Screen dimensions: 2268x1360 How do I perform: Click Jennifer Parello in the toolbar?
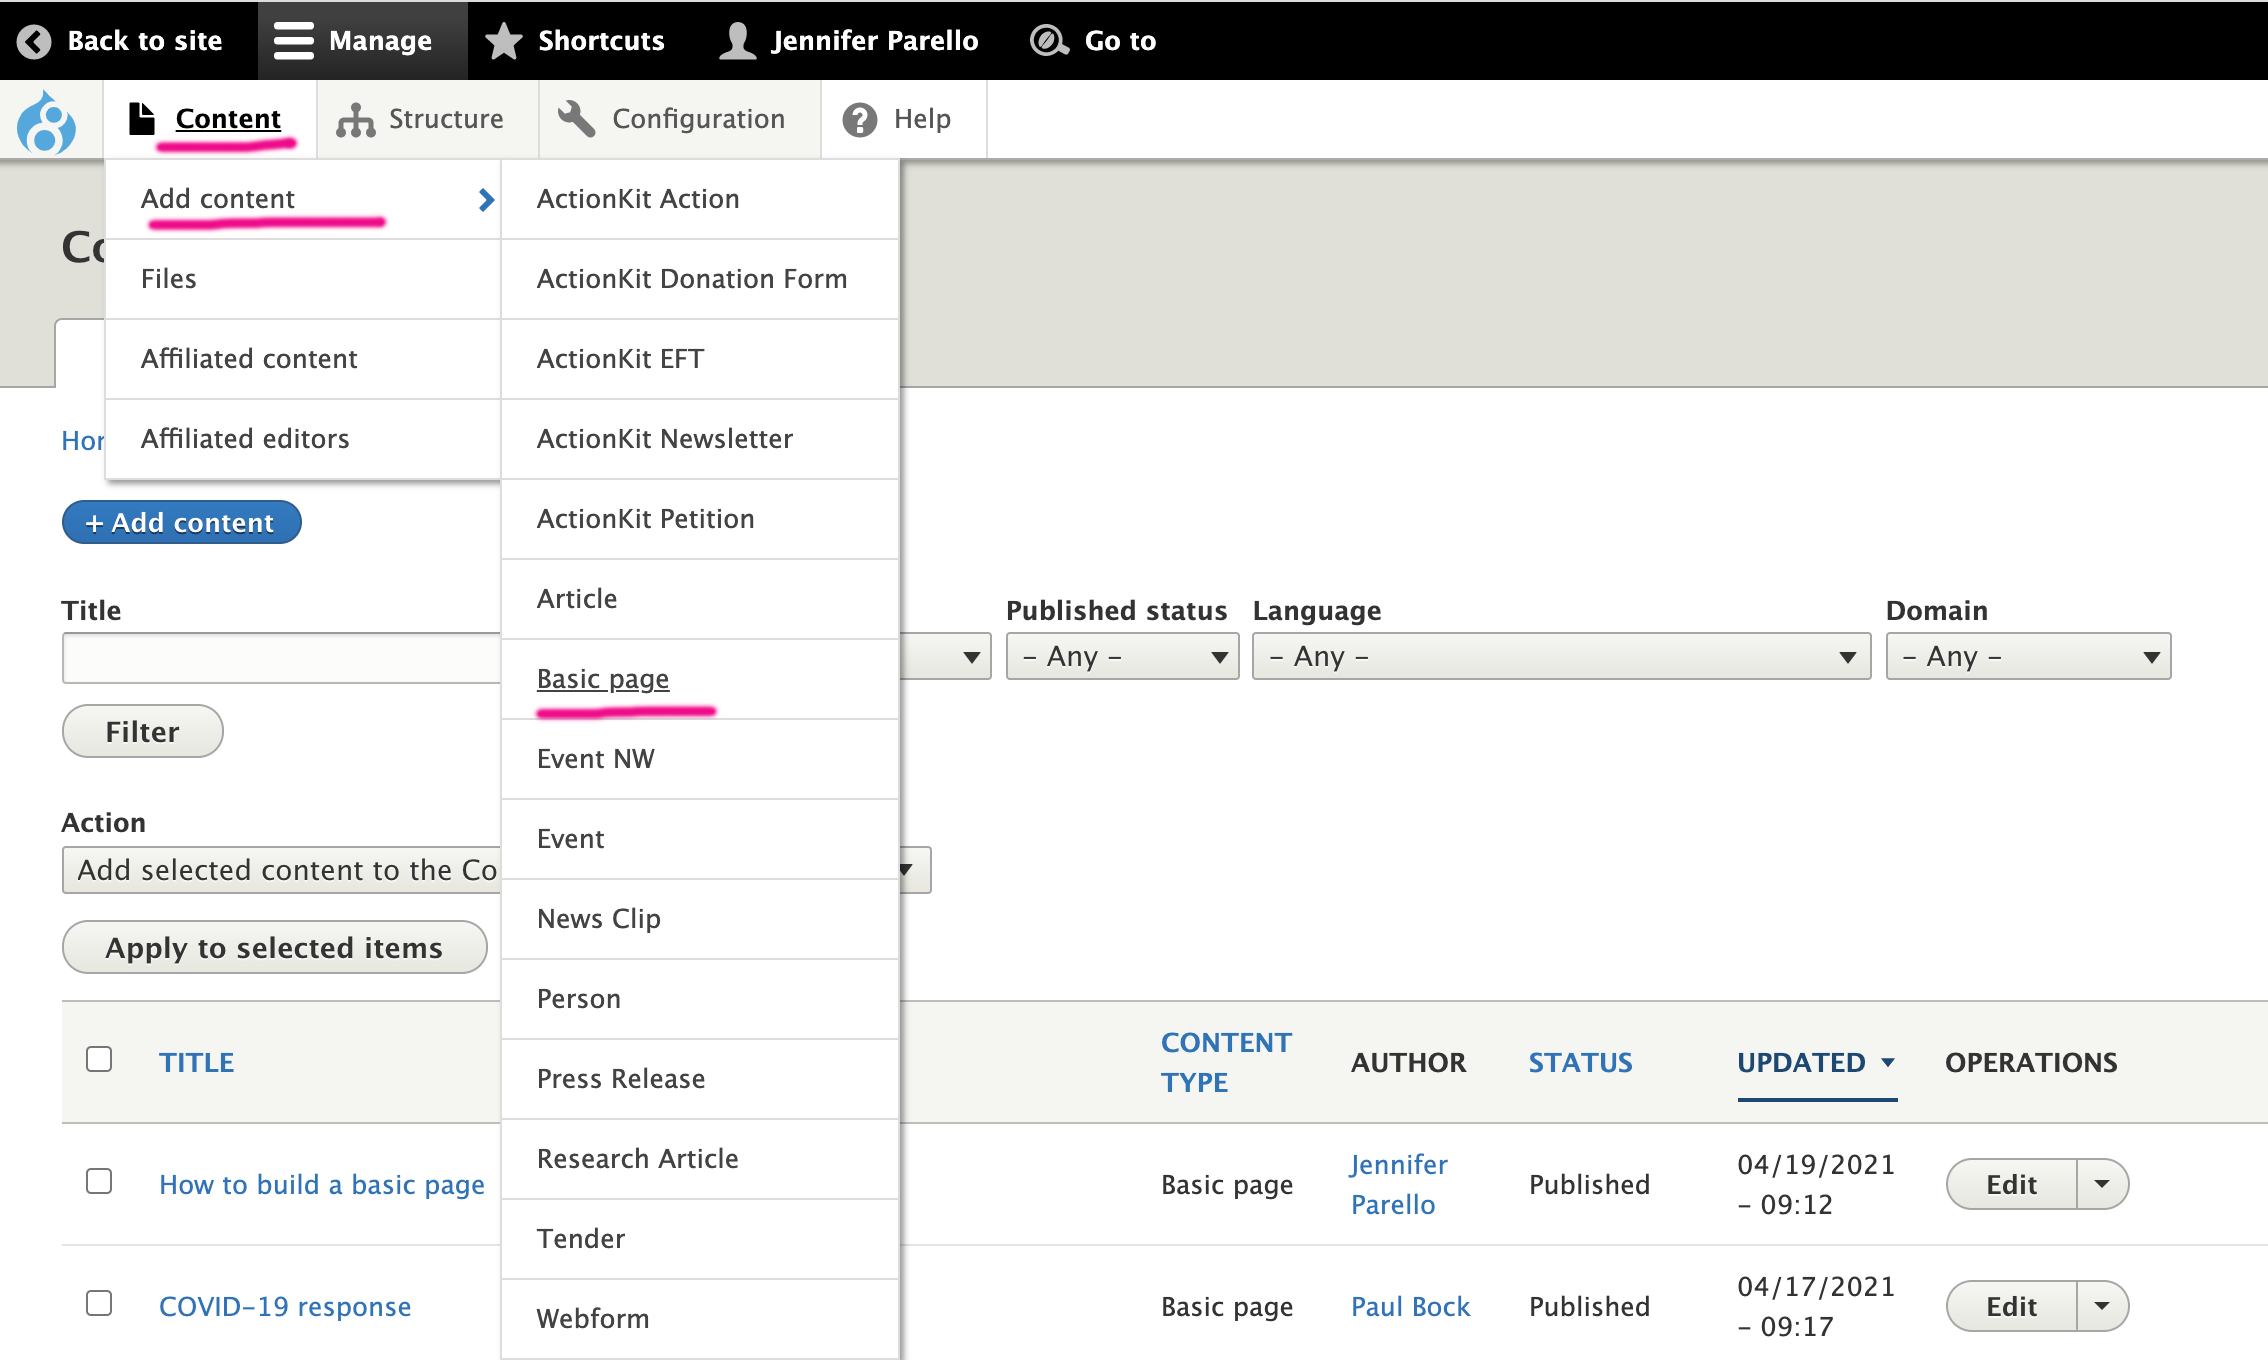point(850,41)
